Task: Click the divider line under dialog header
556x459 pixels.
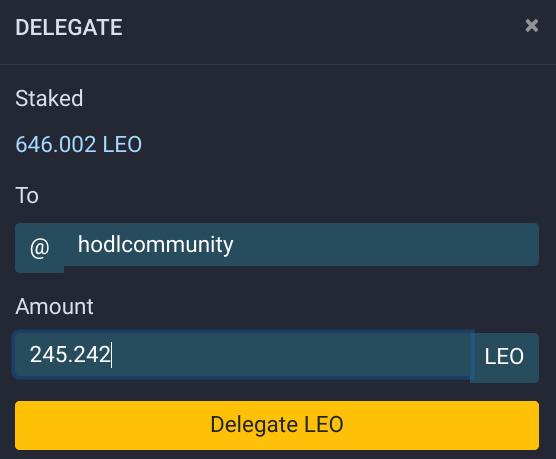Action: 278,65
